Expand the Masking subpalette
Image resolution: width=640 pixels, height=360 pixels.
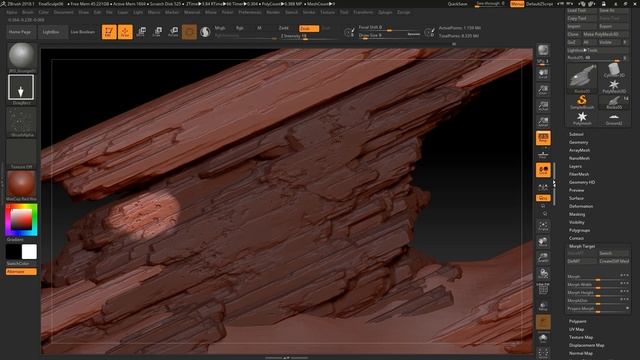[577, 214]
